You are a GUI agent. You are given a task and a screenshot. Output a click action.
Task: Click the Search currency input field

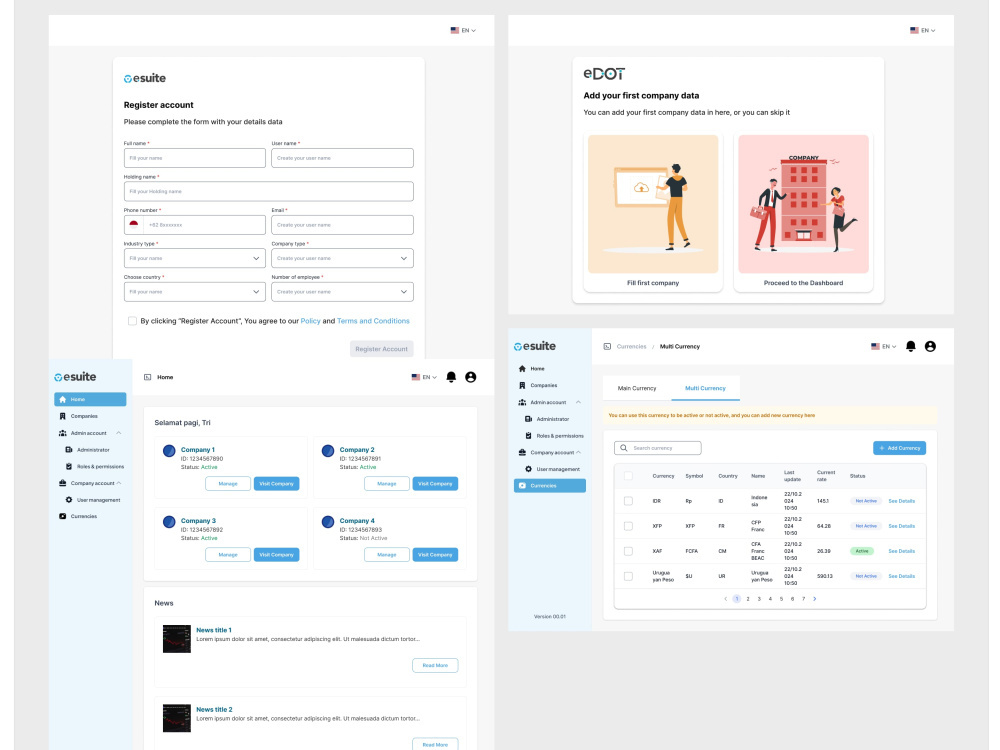click(658, 448)
